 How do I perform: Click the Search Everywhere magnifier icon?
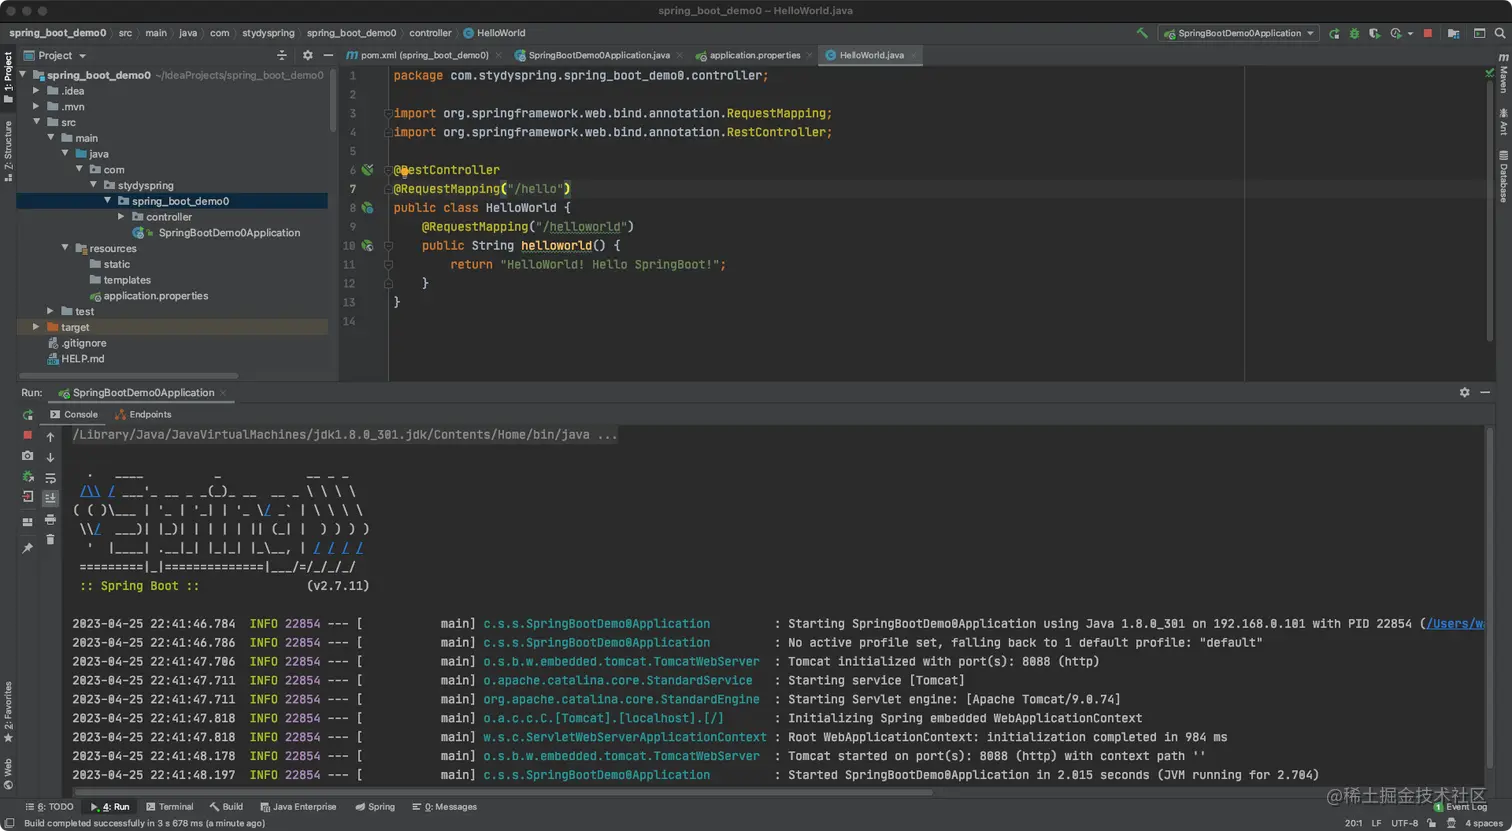pos(1500,33)
